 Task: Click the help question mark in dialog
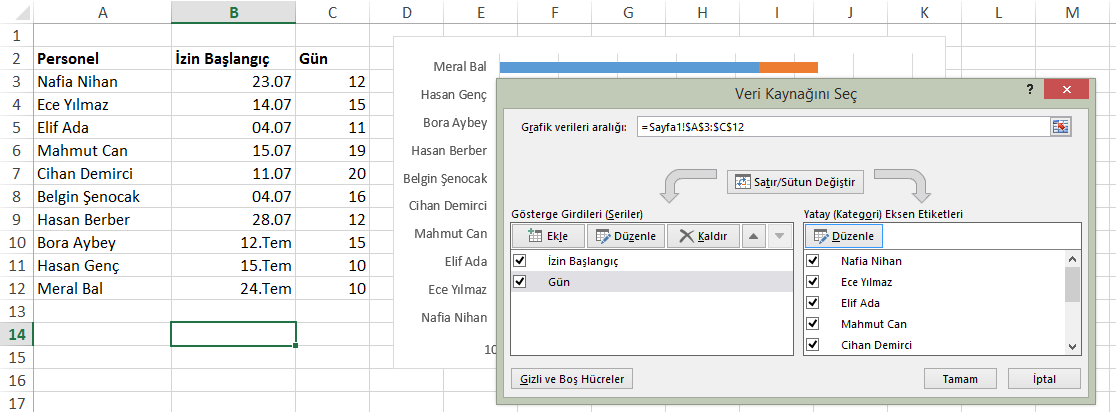pyautogui.click(x=1029, y=90)
